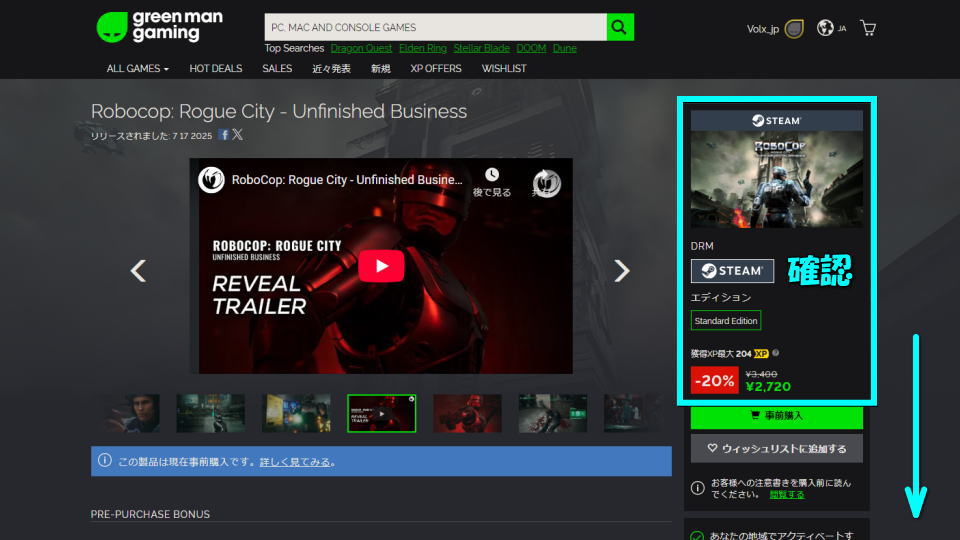Add game to wishlist button
Image resolution: width=960 pixels, height=540 pixels.
click(776, 448)
